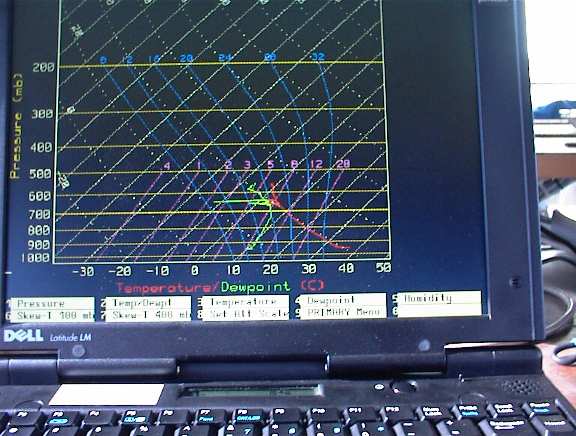Click the Pressure (mb) axis title
This screenshot has height=436, width=576.
[16, 126]
